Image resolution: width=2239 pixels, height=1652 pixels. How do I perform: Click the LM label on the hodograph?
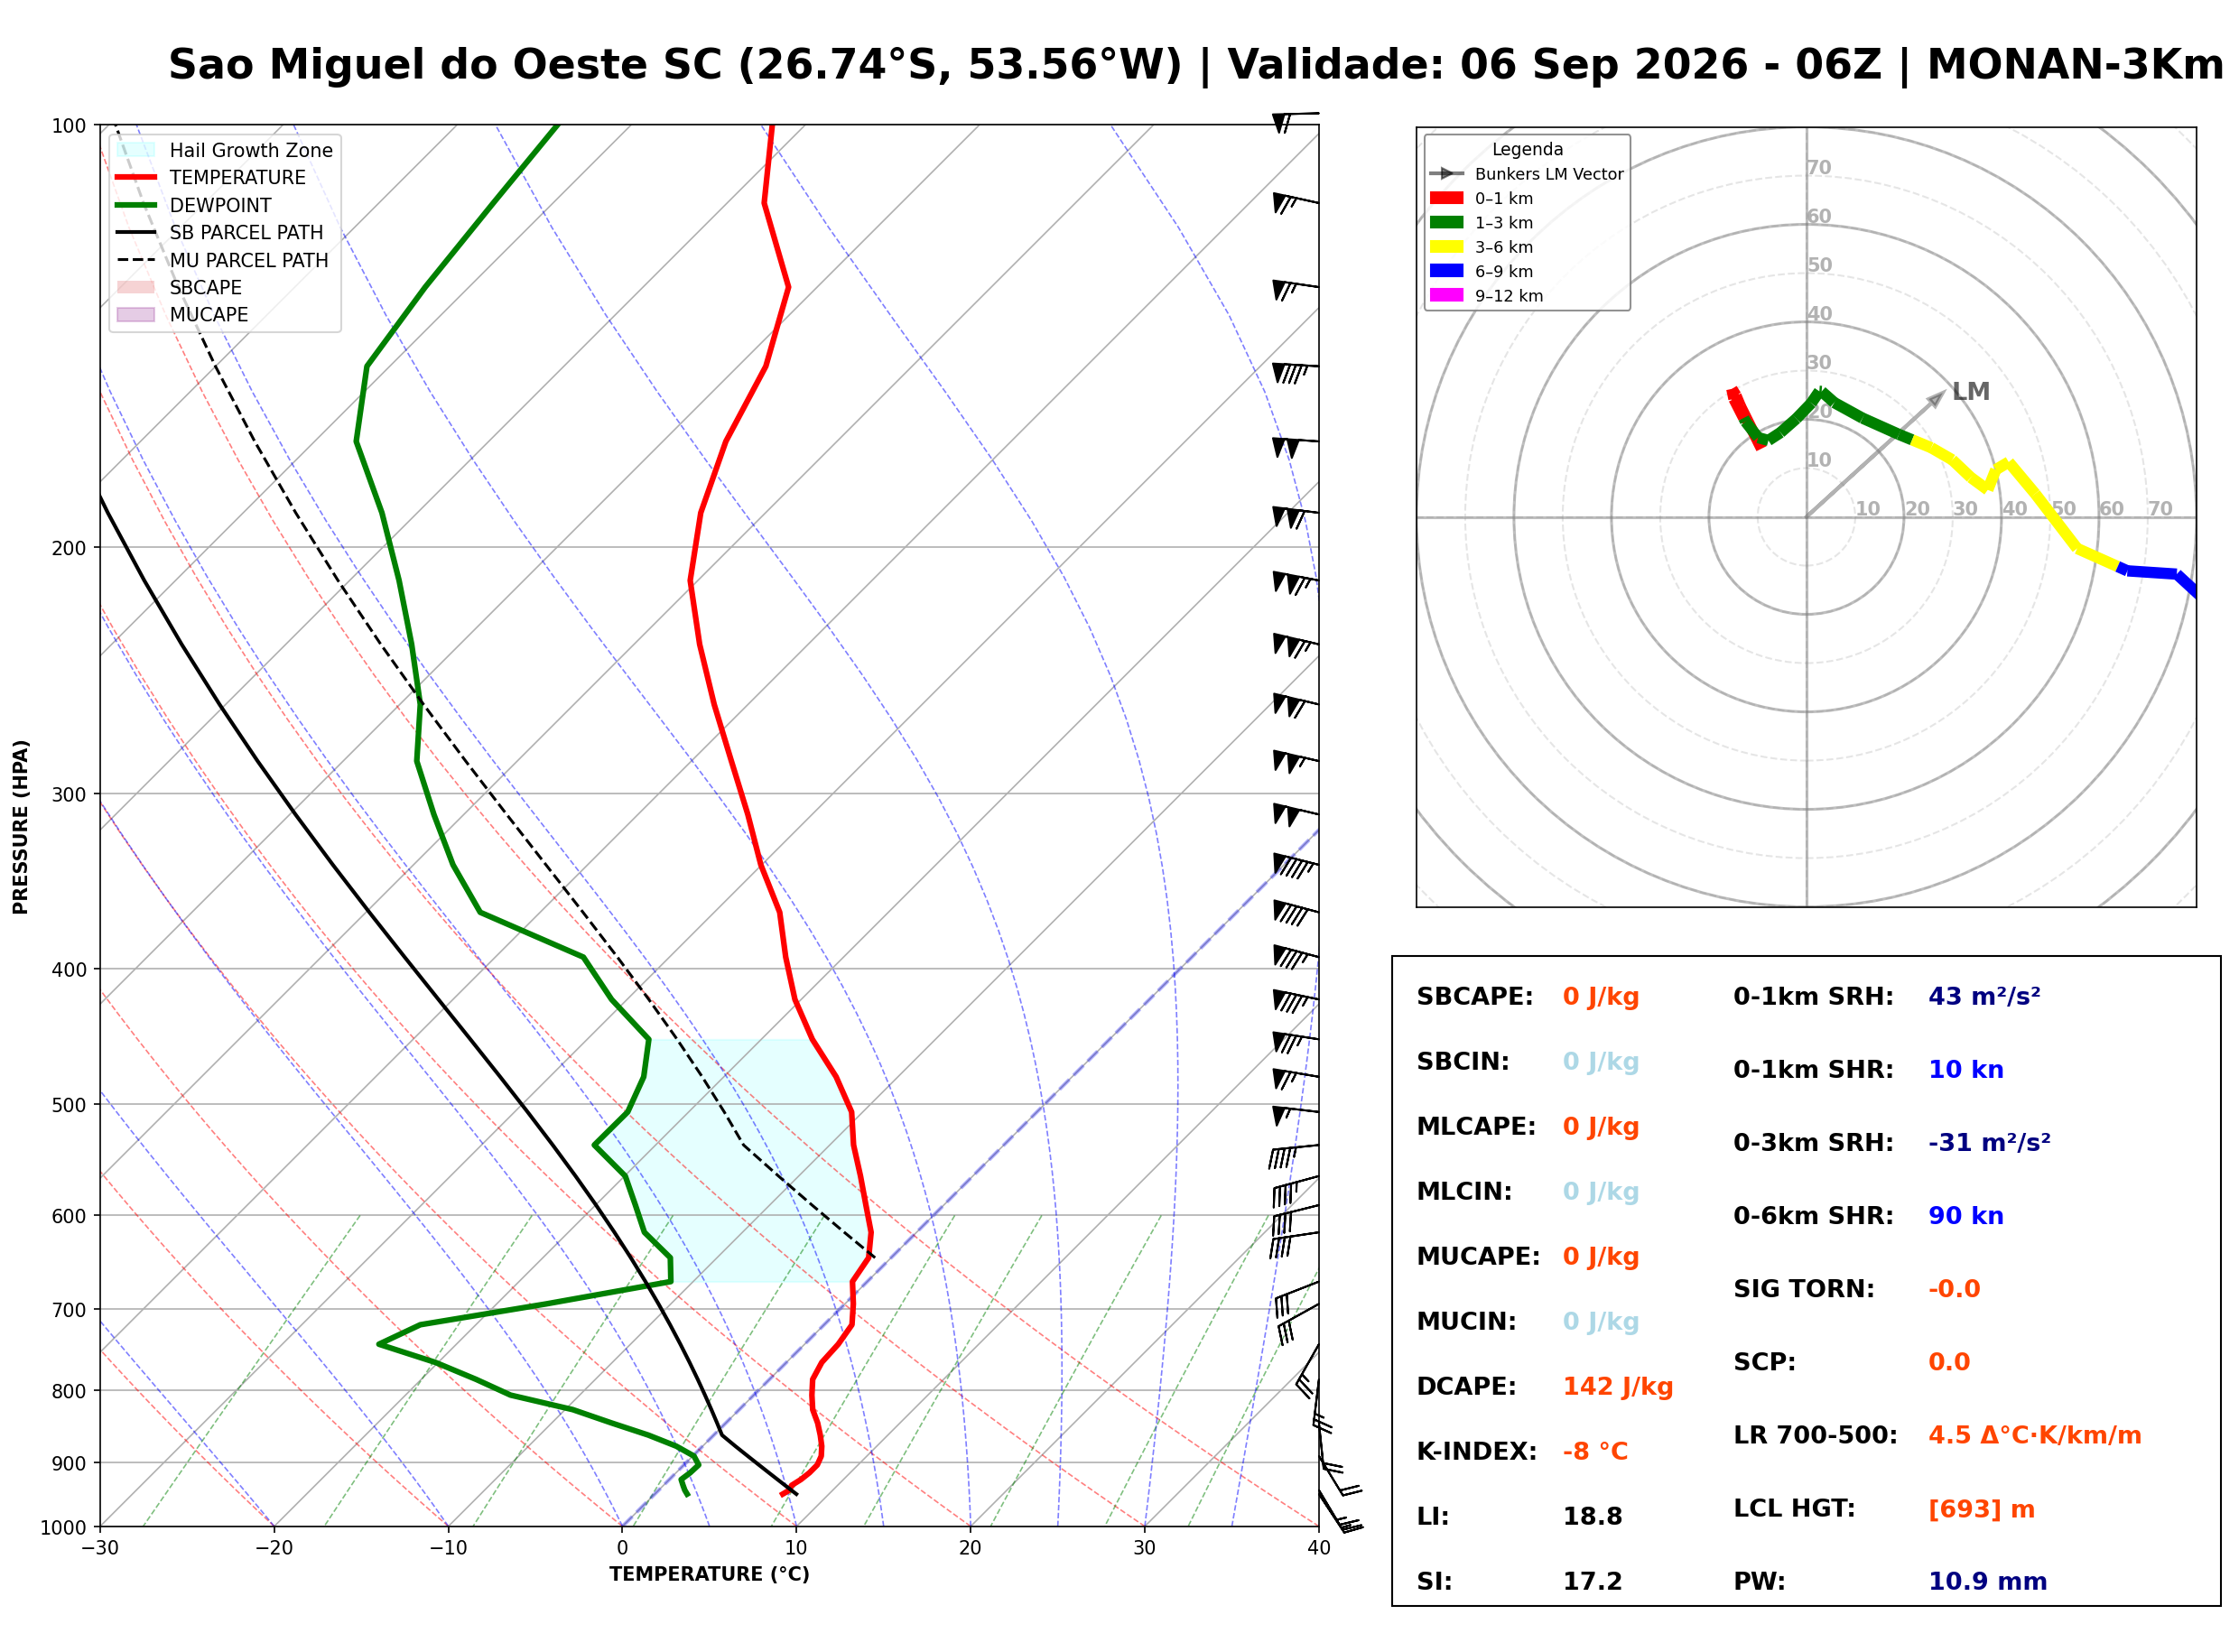[x=1971, y=392]
